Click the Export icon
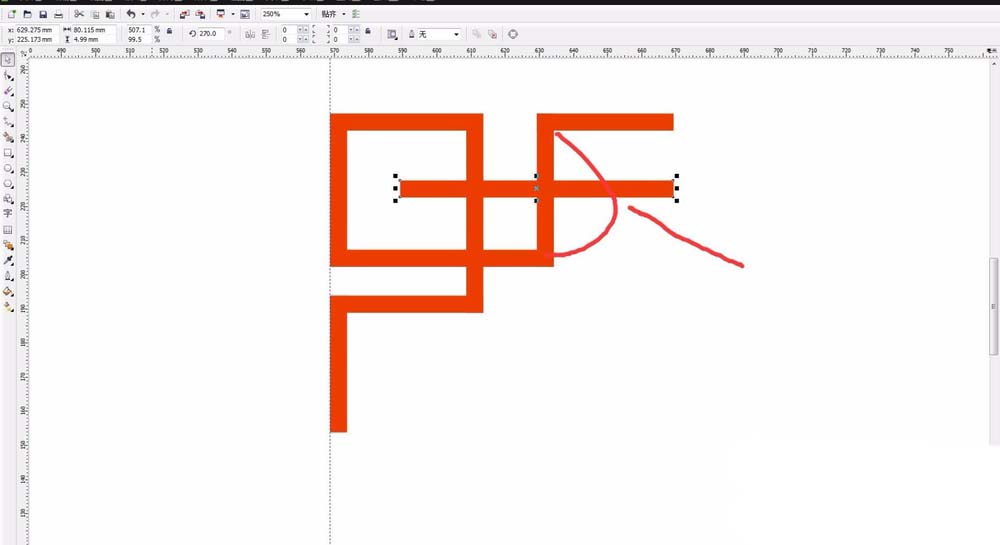Viewport: 1000px width, 545px height. [x=200, y=14]
